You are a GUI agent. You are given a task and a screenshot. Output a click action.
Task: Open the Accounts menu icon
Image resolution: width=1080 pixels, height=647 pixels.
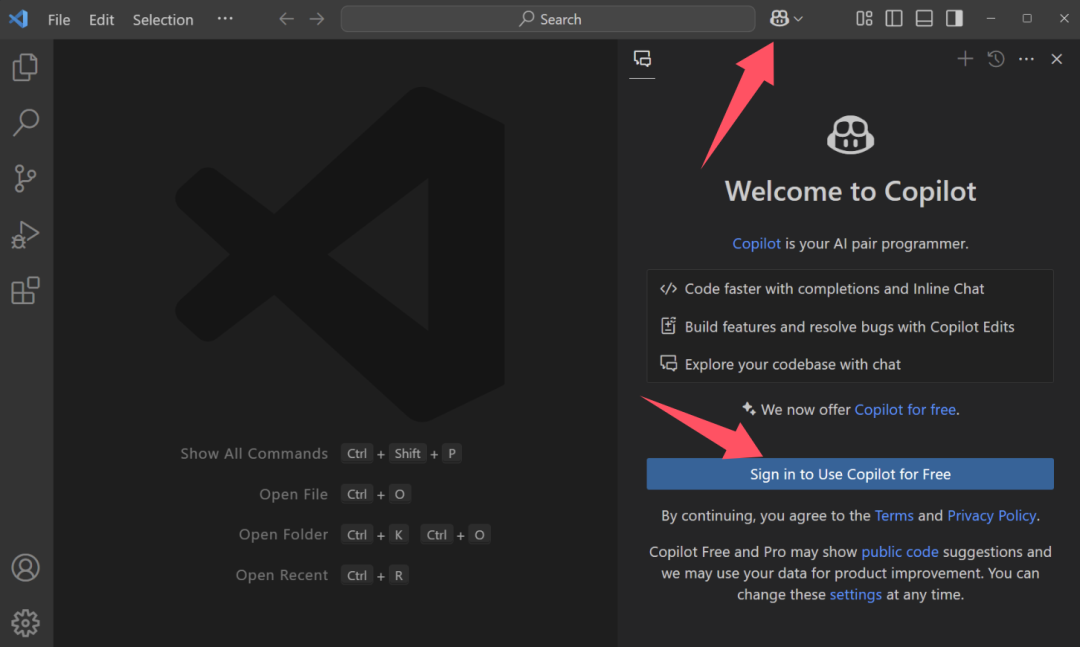pos(25,568)
